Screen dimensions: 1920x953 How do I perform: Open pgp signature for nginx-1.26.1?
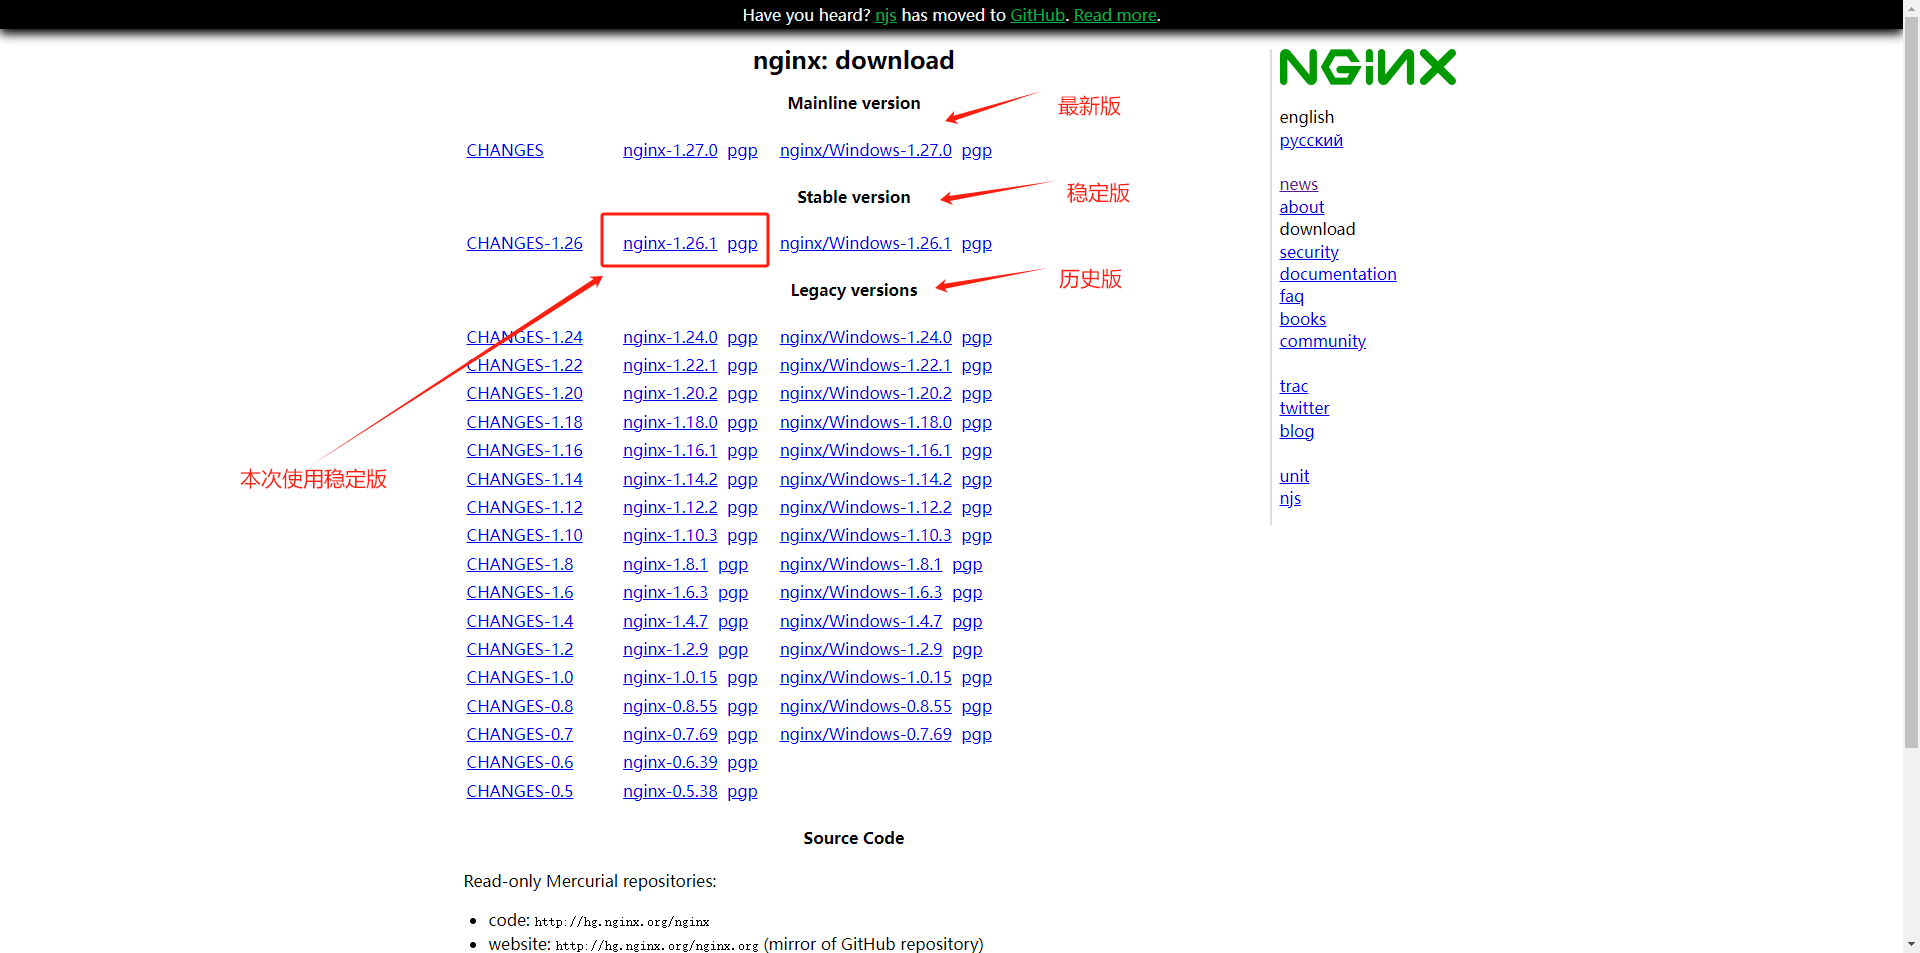click(x=742, y=243)
